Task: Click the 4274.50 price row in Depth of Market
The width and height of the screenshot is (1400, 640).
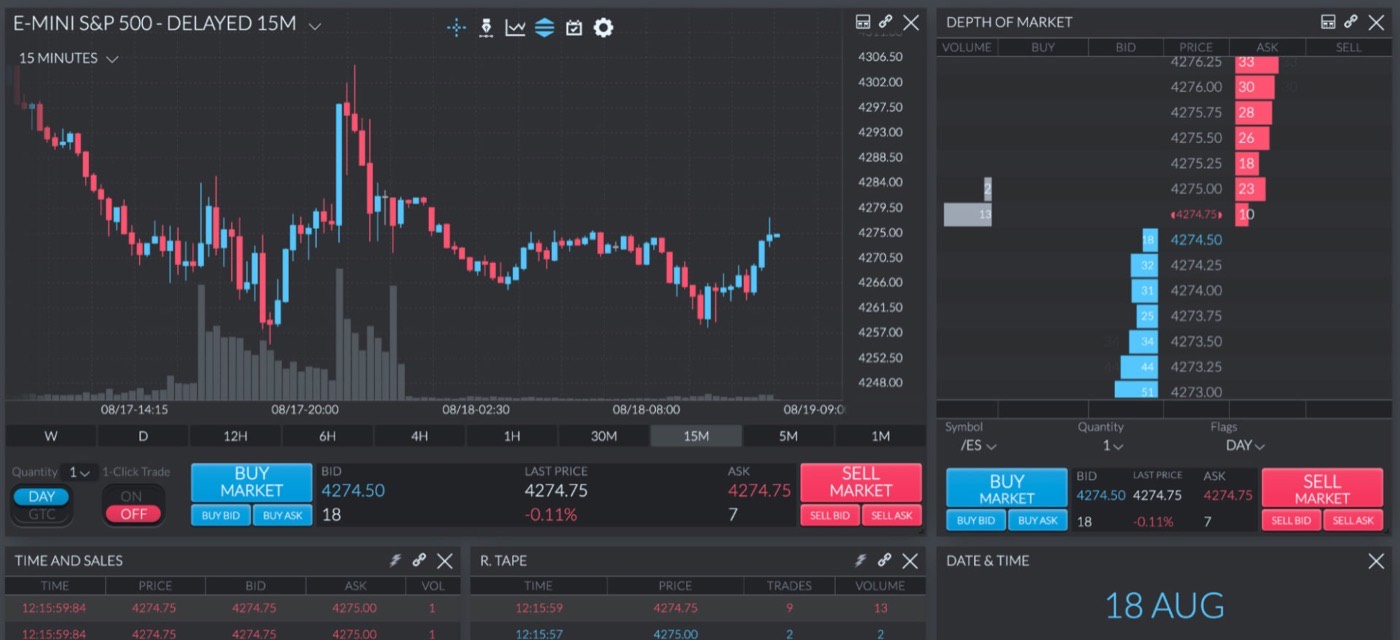Action: click(x=1164, y=240)
